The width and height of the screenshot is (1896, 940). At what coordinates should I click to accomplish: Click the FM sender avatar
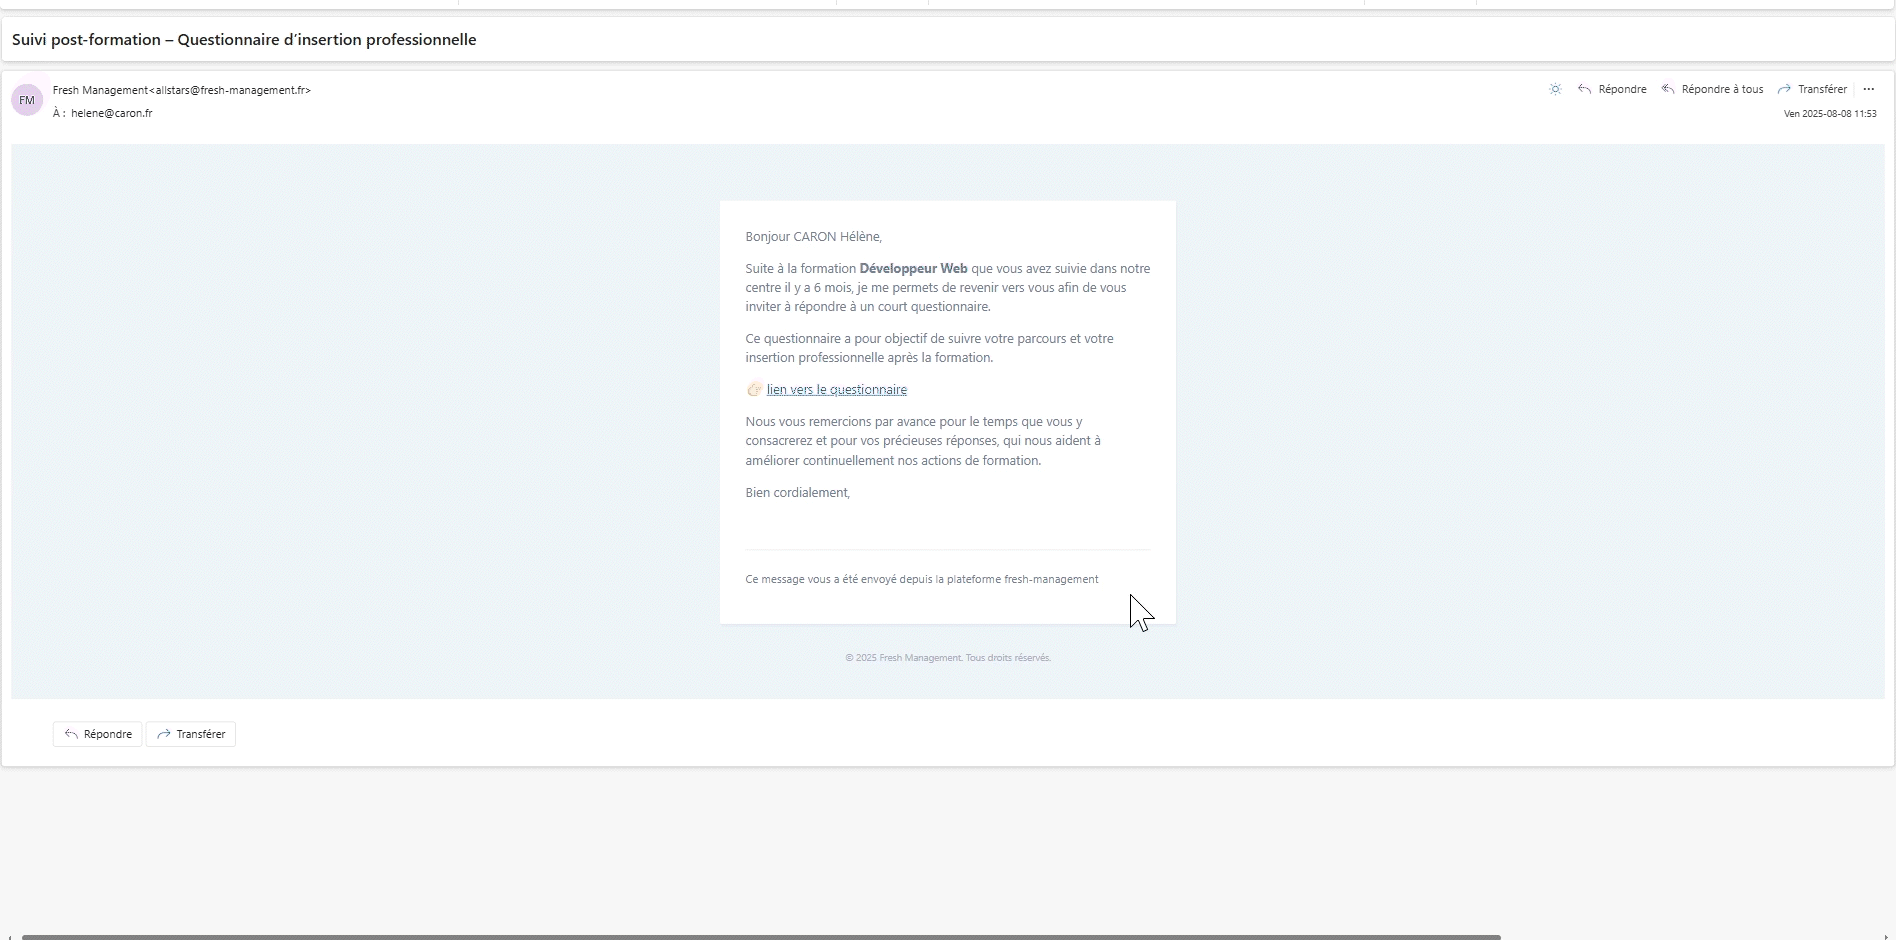(x=27, y=100)
